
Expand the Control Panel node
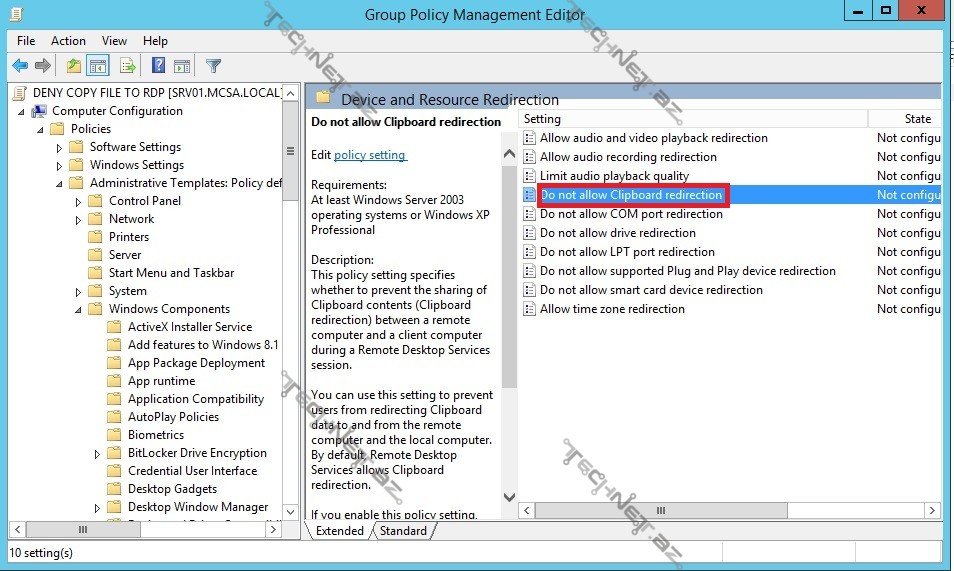(x=78, y=201)
